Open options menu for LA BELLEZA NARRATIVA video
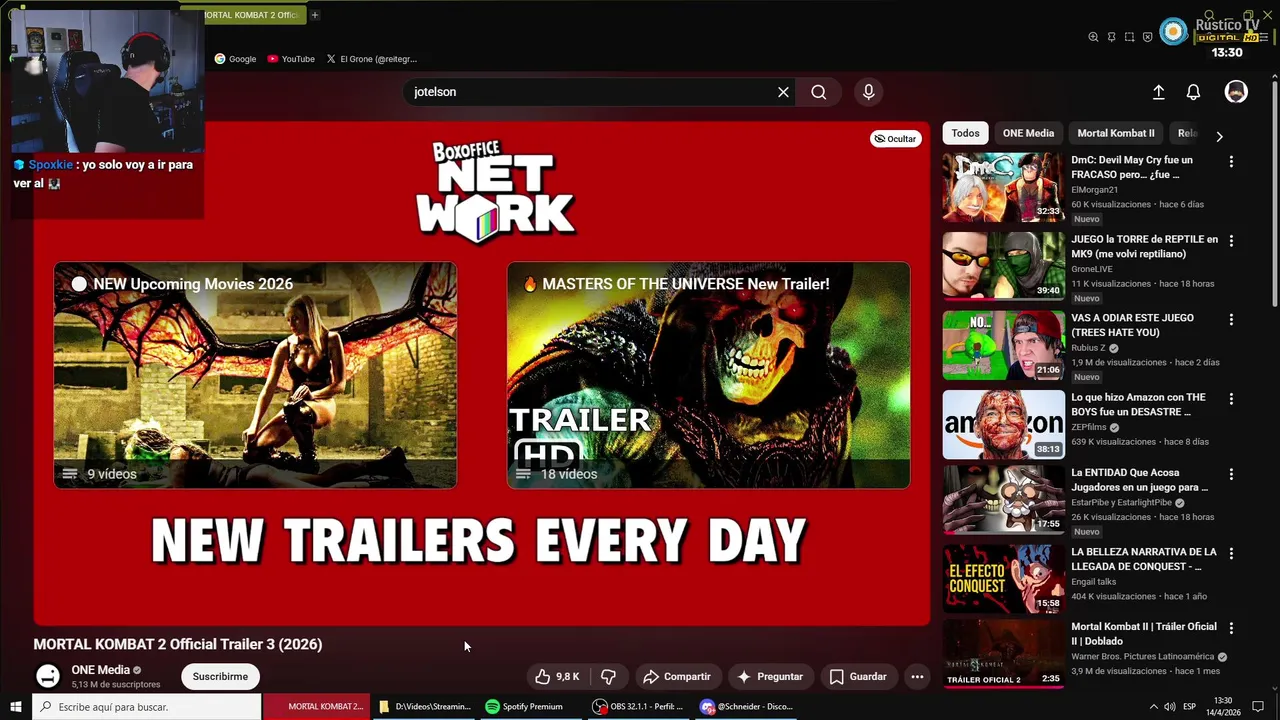This screenshot has height=720, width=1280. (1231, 553)
